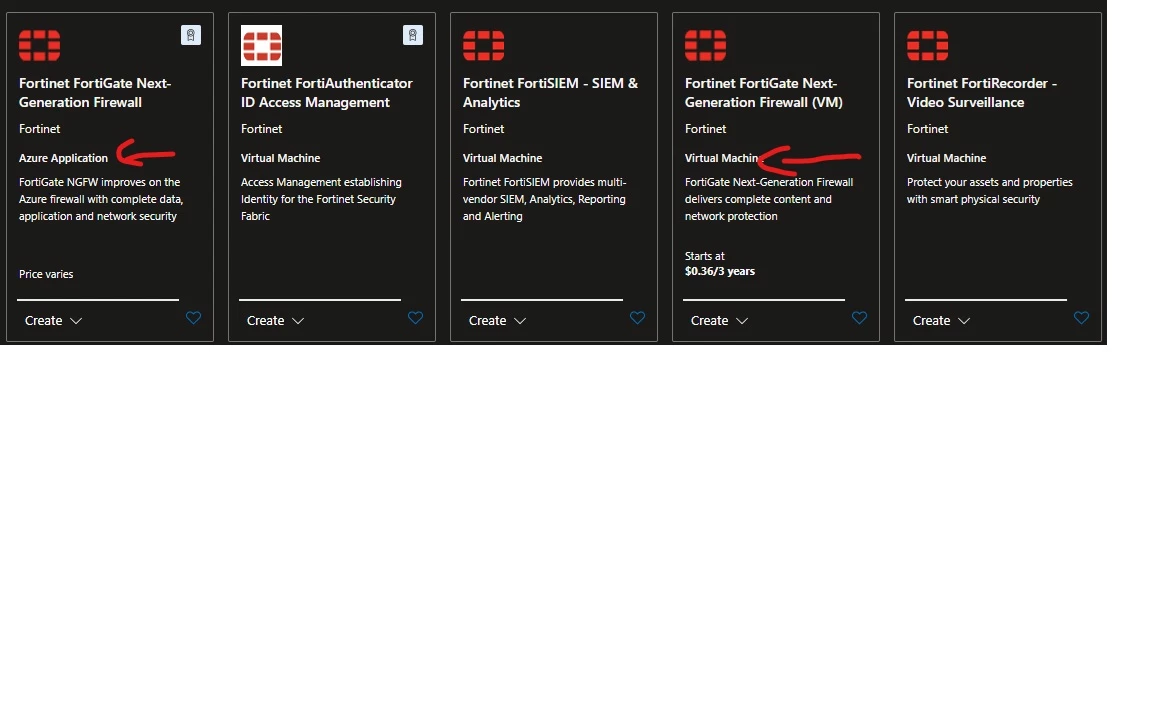
Task: Click publisher 'Fortinet' on FortiGate Azure Application card
Action: [x=40, y=129]
